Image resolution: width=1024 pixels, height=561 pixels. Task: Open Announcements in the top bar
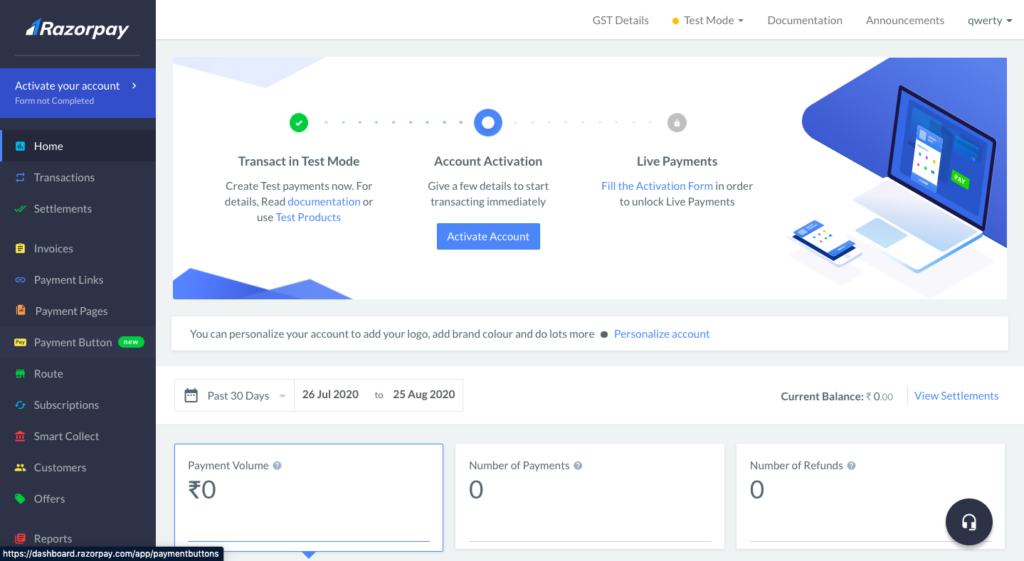tap(904, 20)
